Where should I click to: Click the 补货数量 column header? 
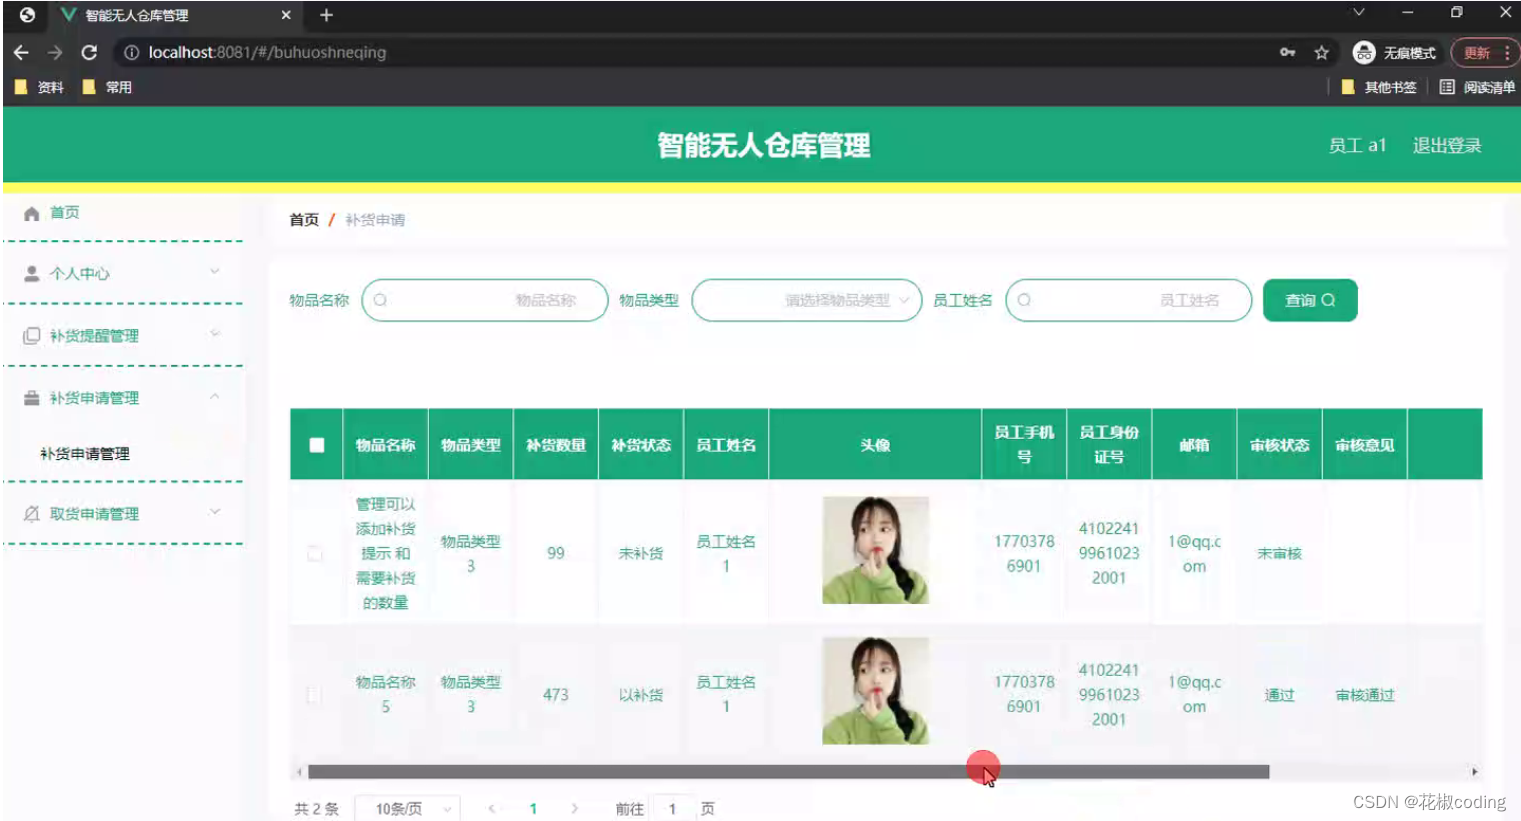tap(556, 445)
